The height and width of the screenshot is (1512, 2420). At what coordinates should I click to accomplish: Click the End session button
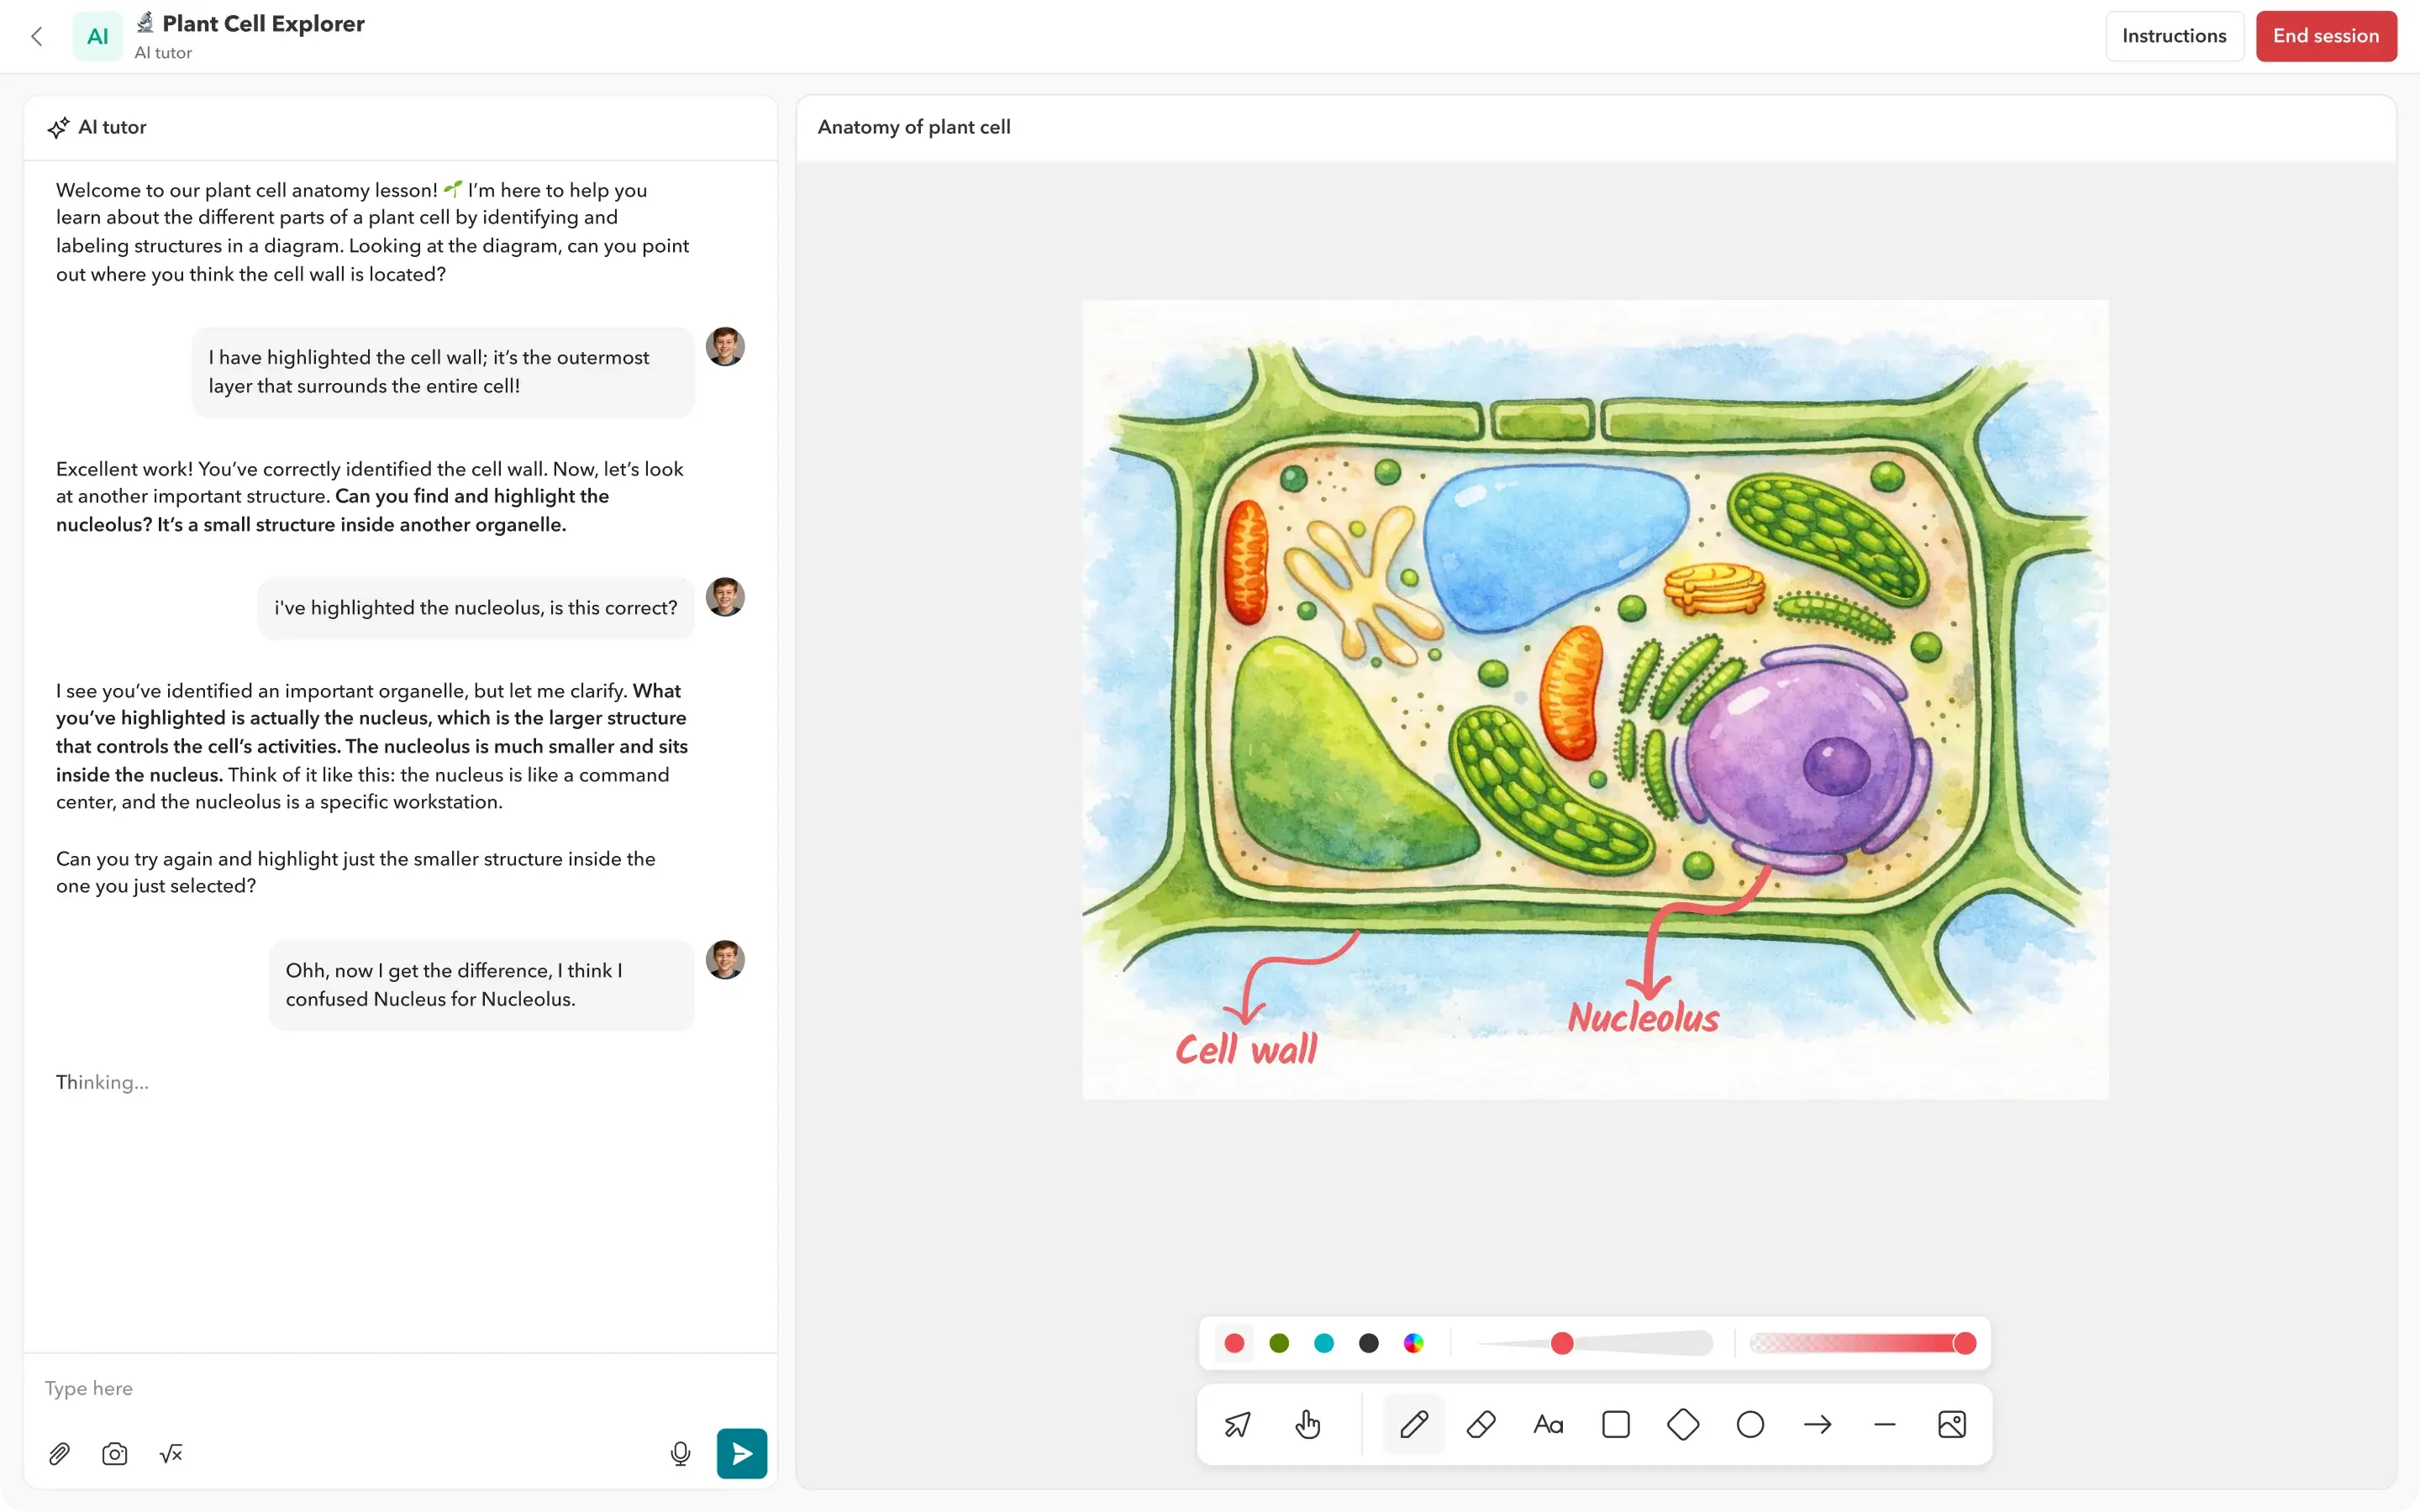click(2326, 37)
